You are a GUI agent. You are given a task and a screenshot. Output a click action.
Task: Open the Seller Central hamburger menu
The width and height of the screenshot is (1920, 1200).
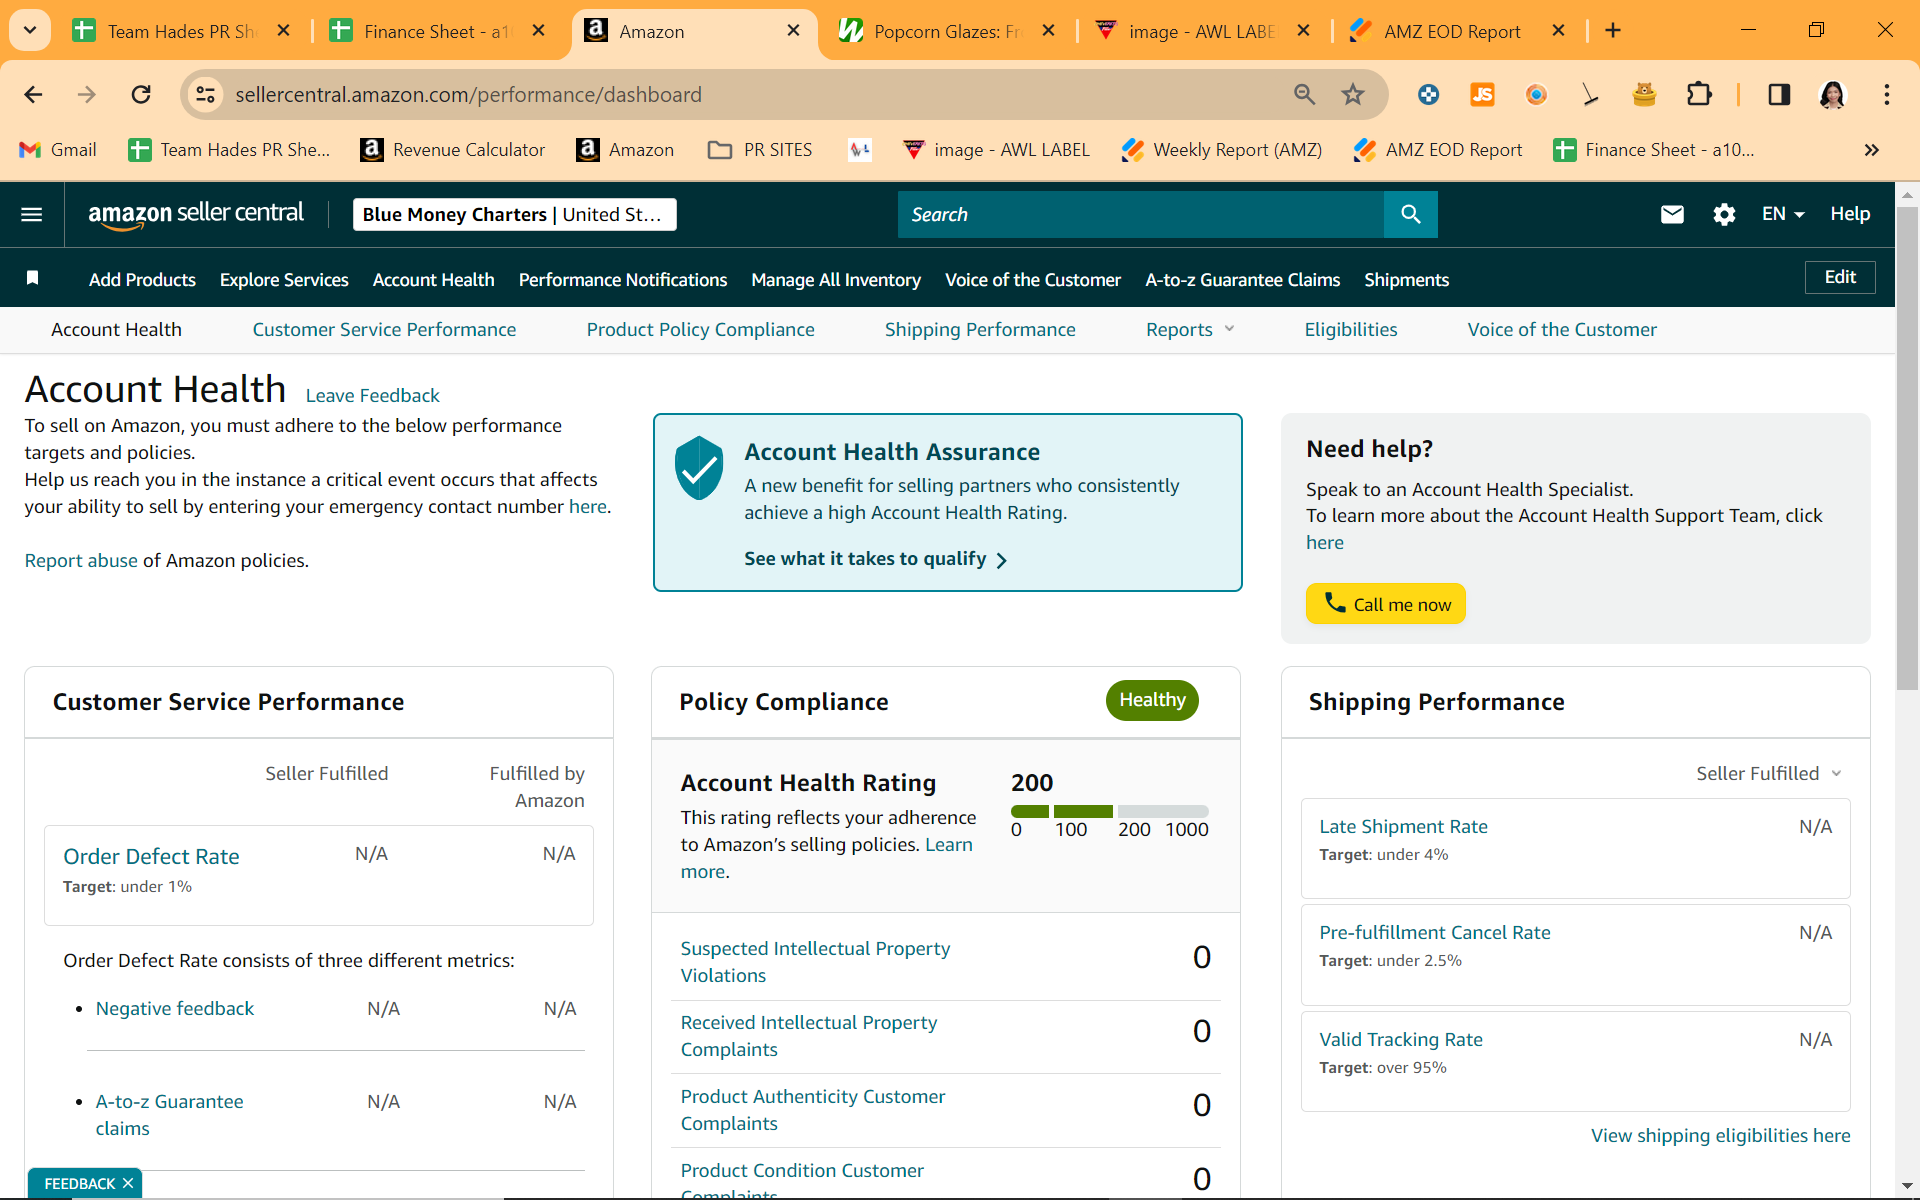point(32,214)
